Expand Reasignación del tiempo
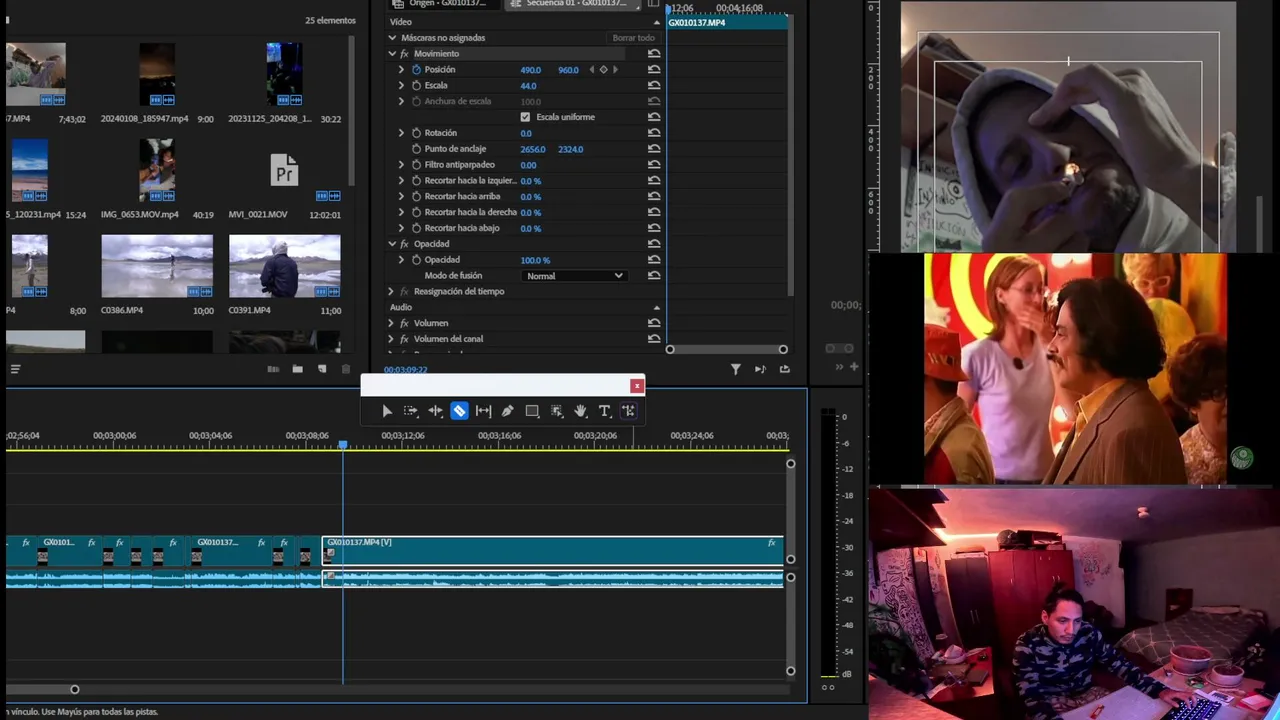The height and width of the screenshot is (720, 1280). (x=391, y=292)
